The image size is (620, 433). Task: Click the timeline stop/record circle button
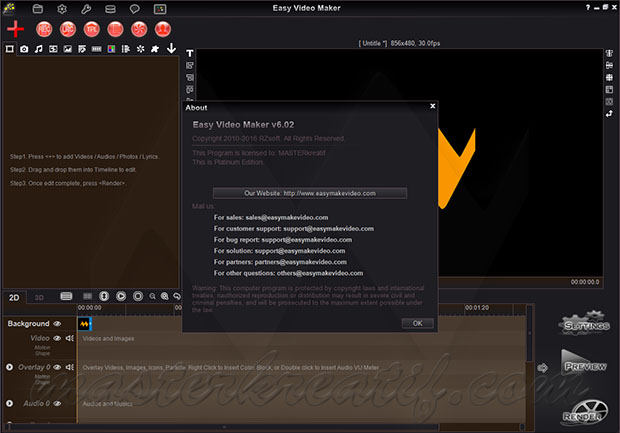pos(138,296)
